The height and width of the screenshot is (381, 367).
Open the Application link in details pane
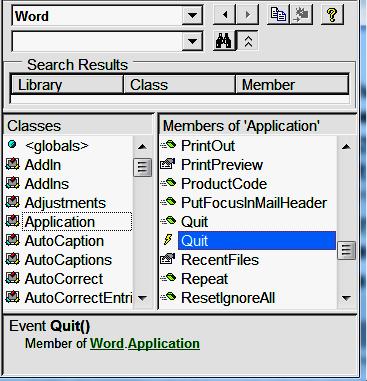coord(164,343)
